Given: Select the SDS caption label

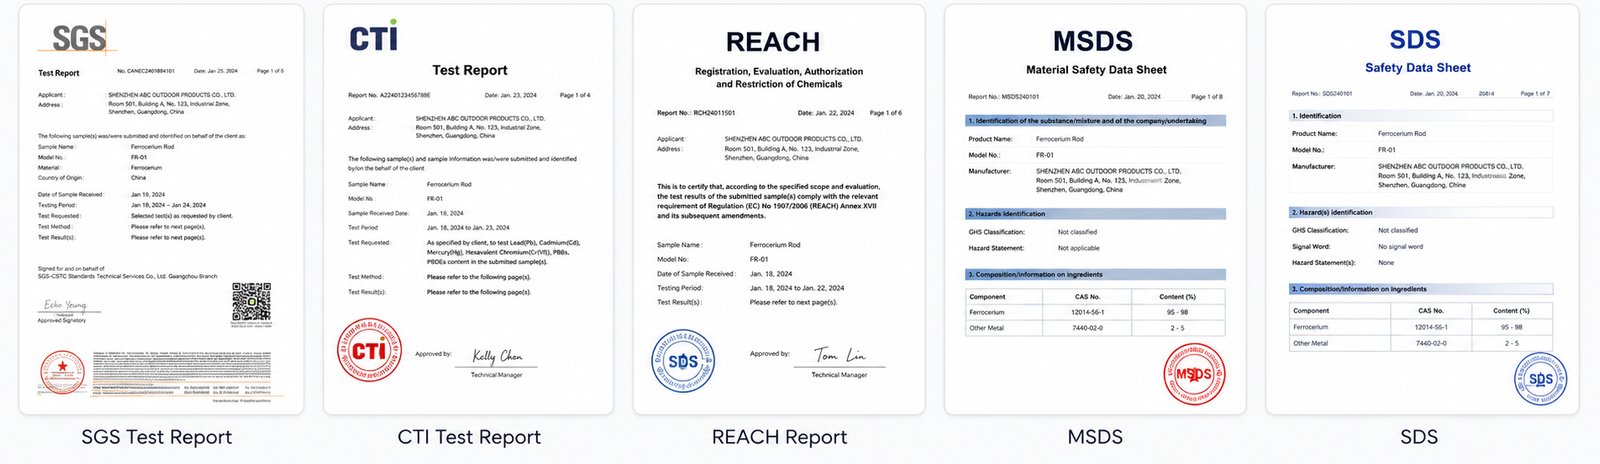Looking at the screenshot, I should point(1419,437).
